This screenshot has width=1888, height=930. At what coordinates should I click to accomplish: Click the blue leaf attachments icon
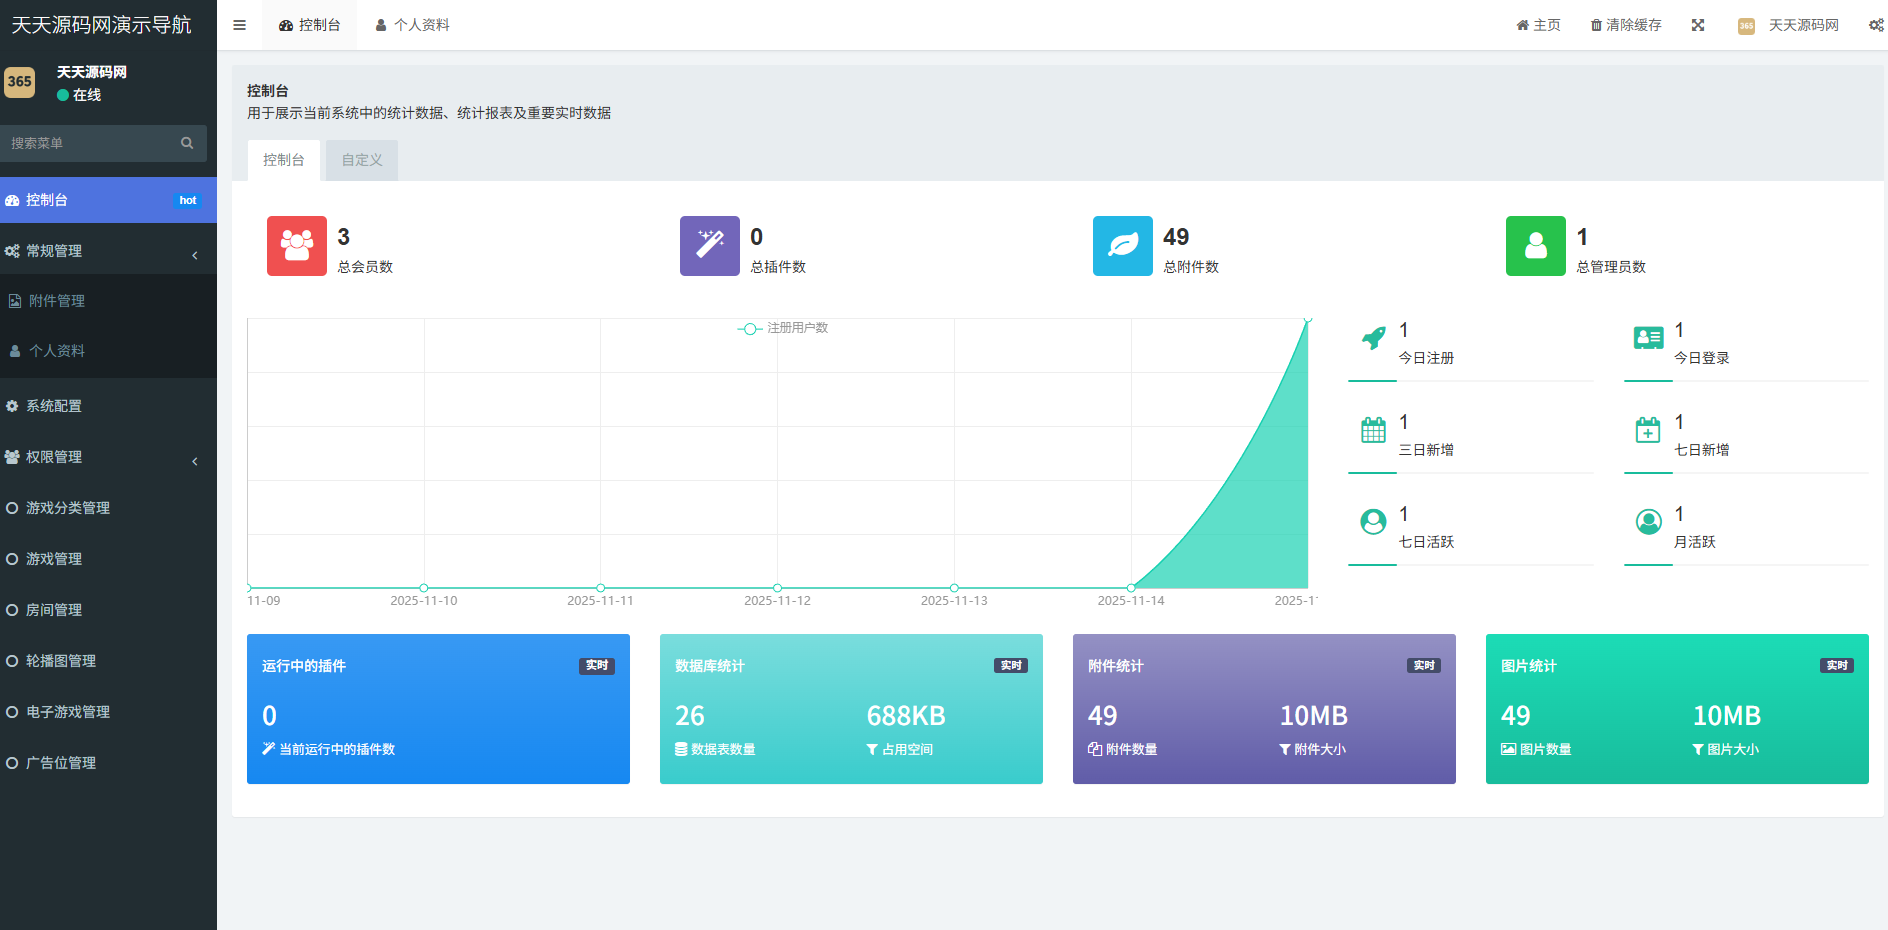pyautogui.click(x=1123, y=246)
